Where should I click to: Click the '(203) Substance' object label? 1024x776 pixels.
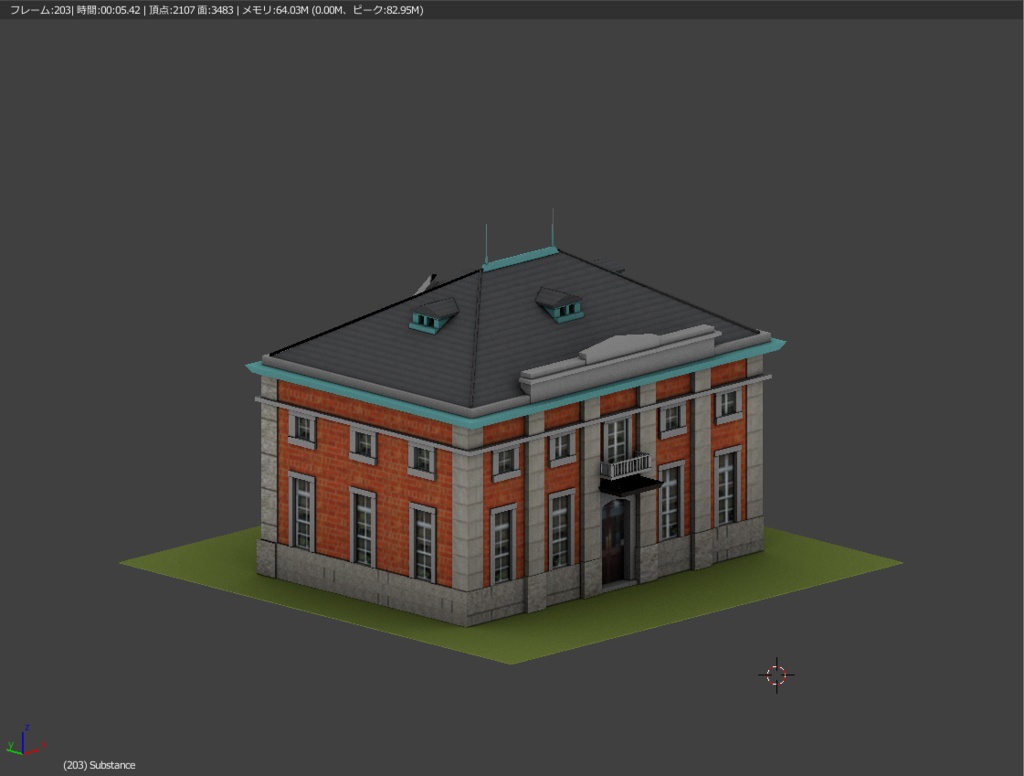click(99, 765)
